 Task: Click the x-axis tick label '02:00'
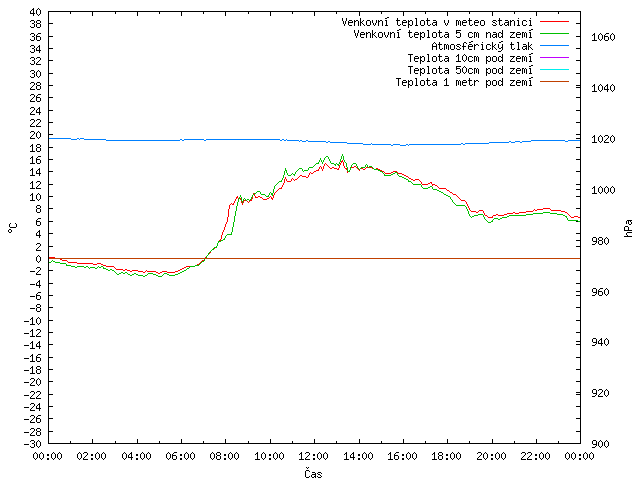point(92,456)
